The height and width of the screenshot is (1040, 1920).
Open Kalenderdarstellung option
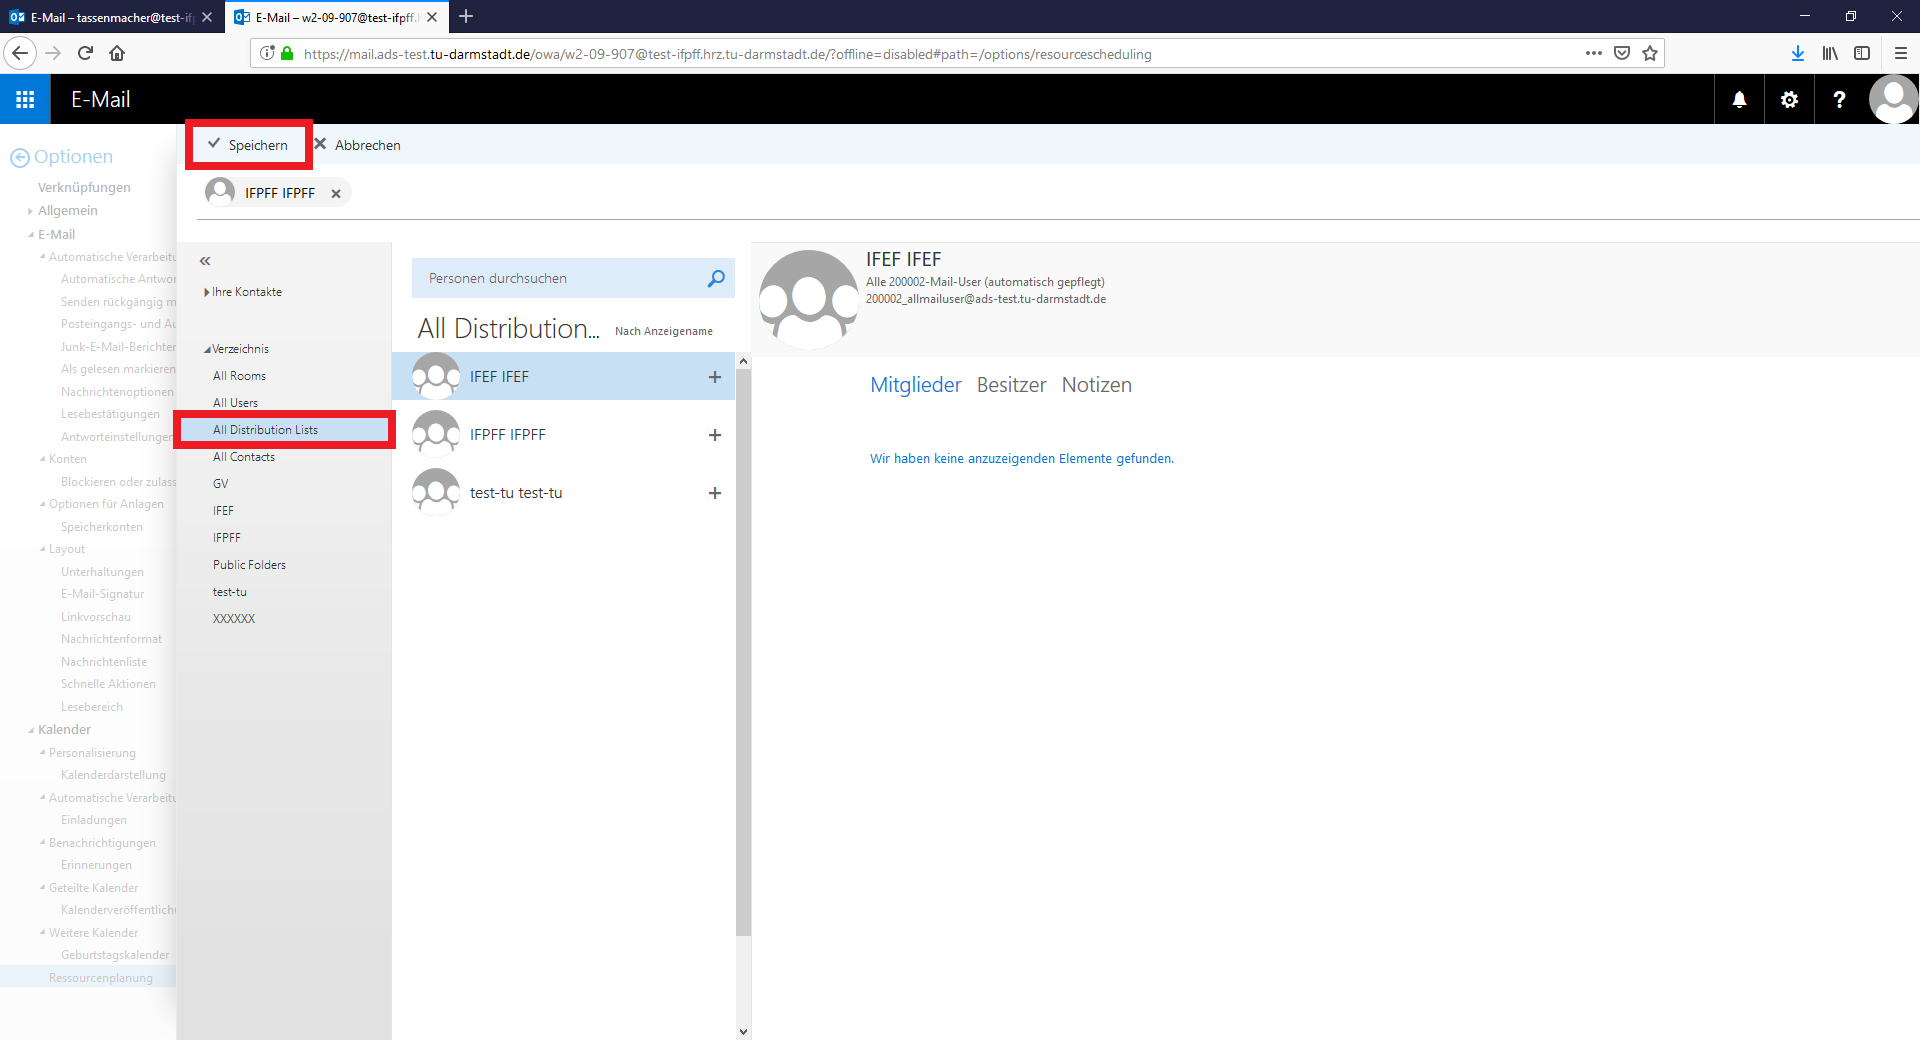(x=113, y=775)
